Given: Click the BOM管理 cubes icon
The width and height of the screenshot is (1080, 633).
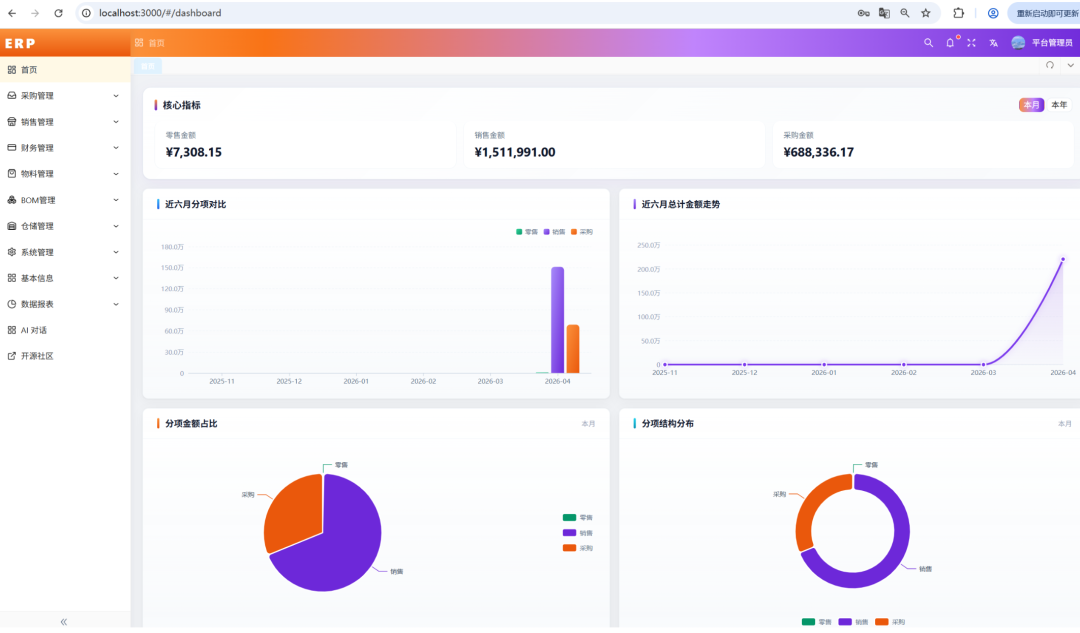Looking at the screenshot, I should (12, 200).
